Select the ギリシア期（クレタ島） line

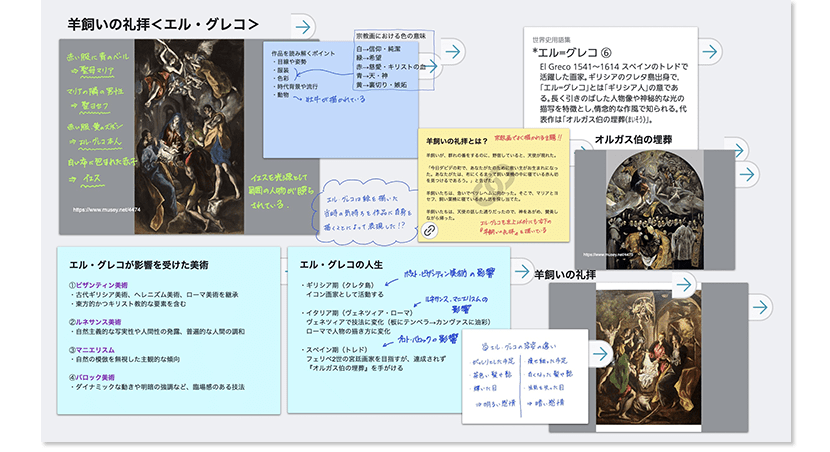coord(339,285)
